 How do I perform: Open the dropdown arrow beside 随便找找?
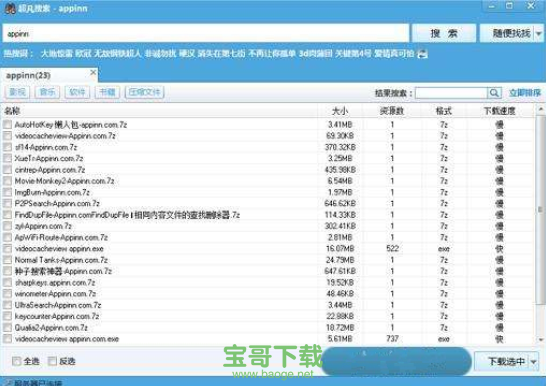click(x=539, y=34)
